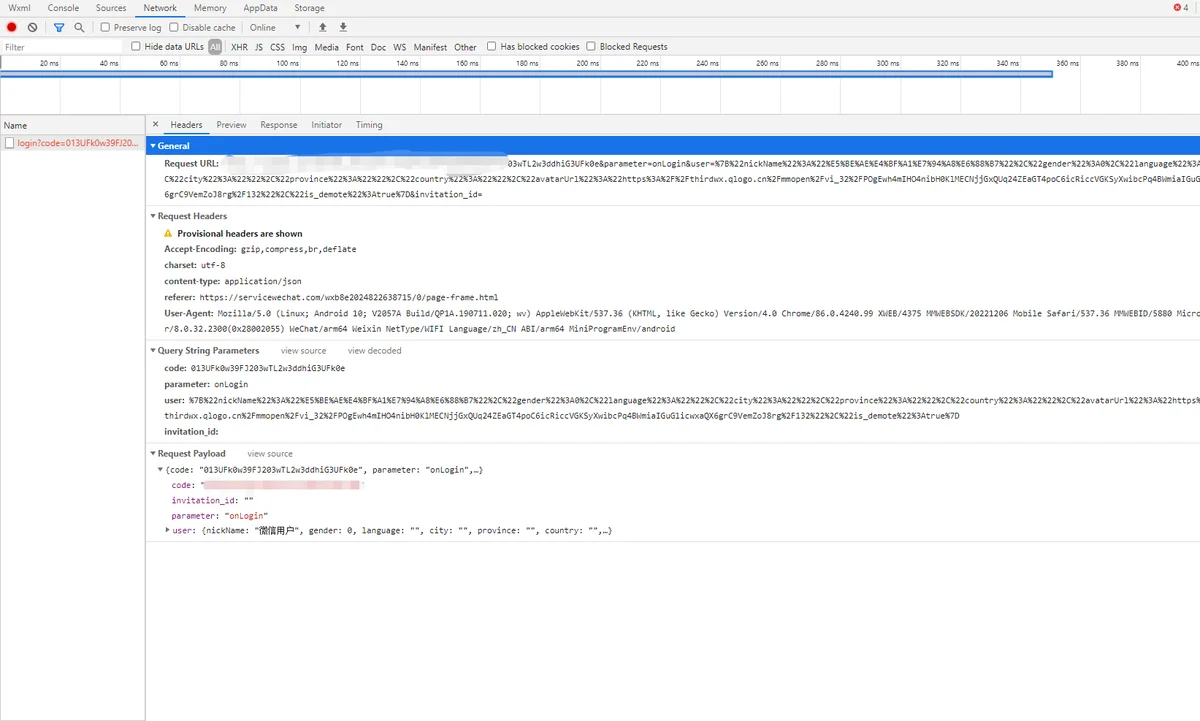Collapse the Request Headers section
The height and width of the screenshot is (721, 1200).
tap(153, 216)
